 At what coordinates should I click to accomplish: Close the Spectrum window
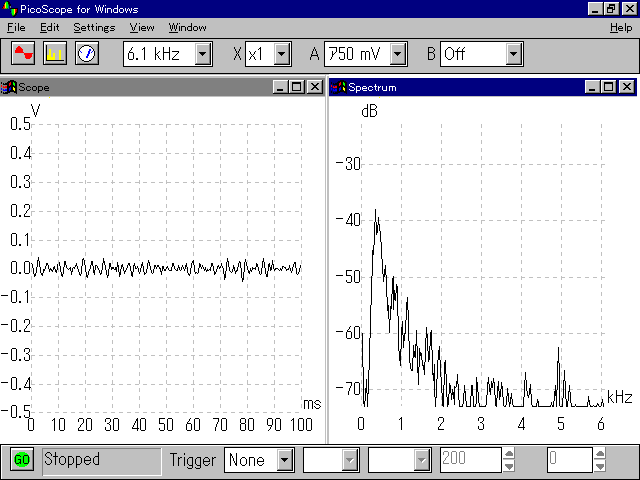(627, 87)
